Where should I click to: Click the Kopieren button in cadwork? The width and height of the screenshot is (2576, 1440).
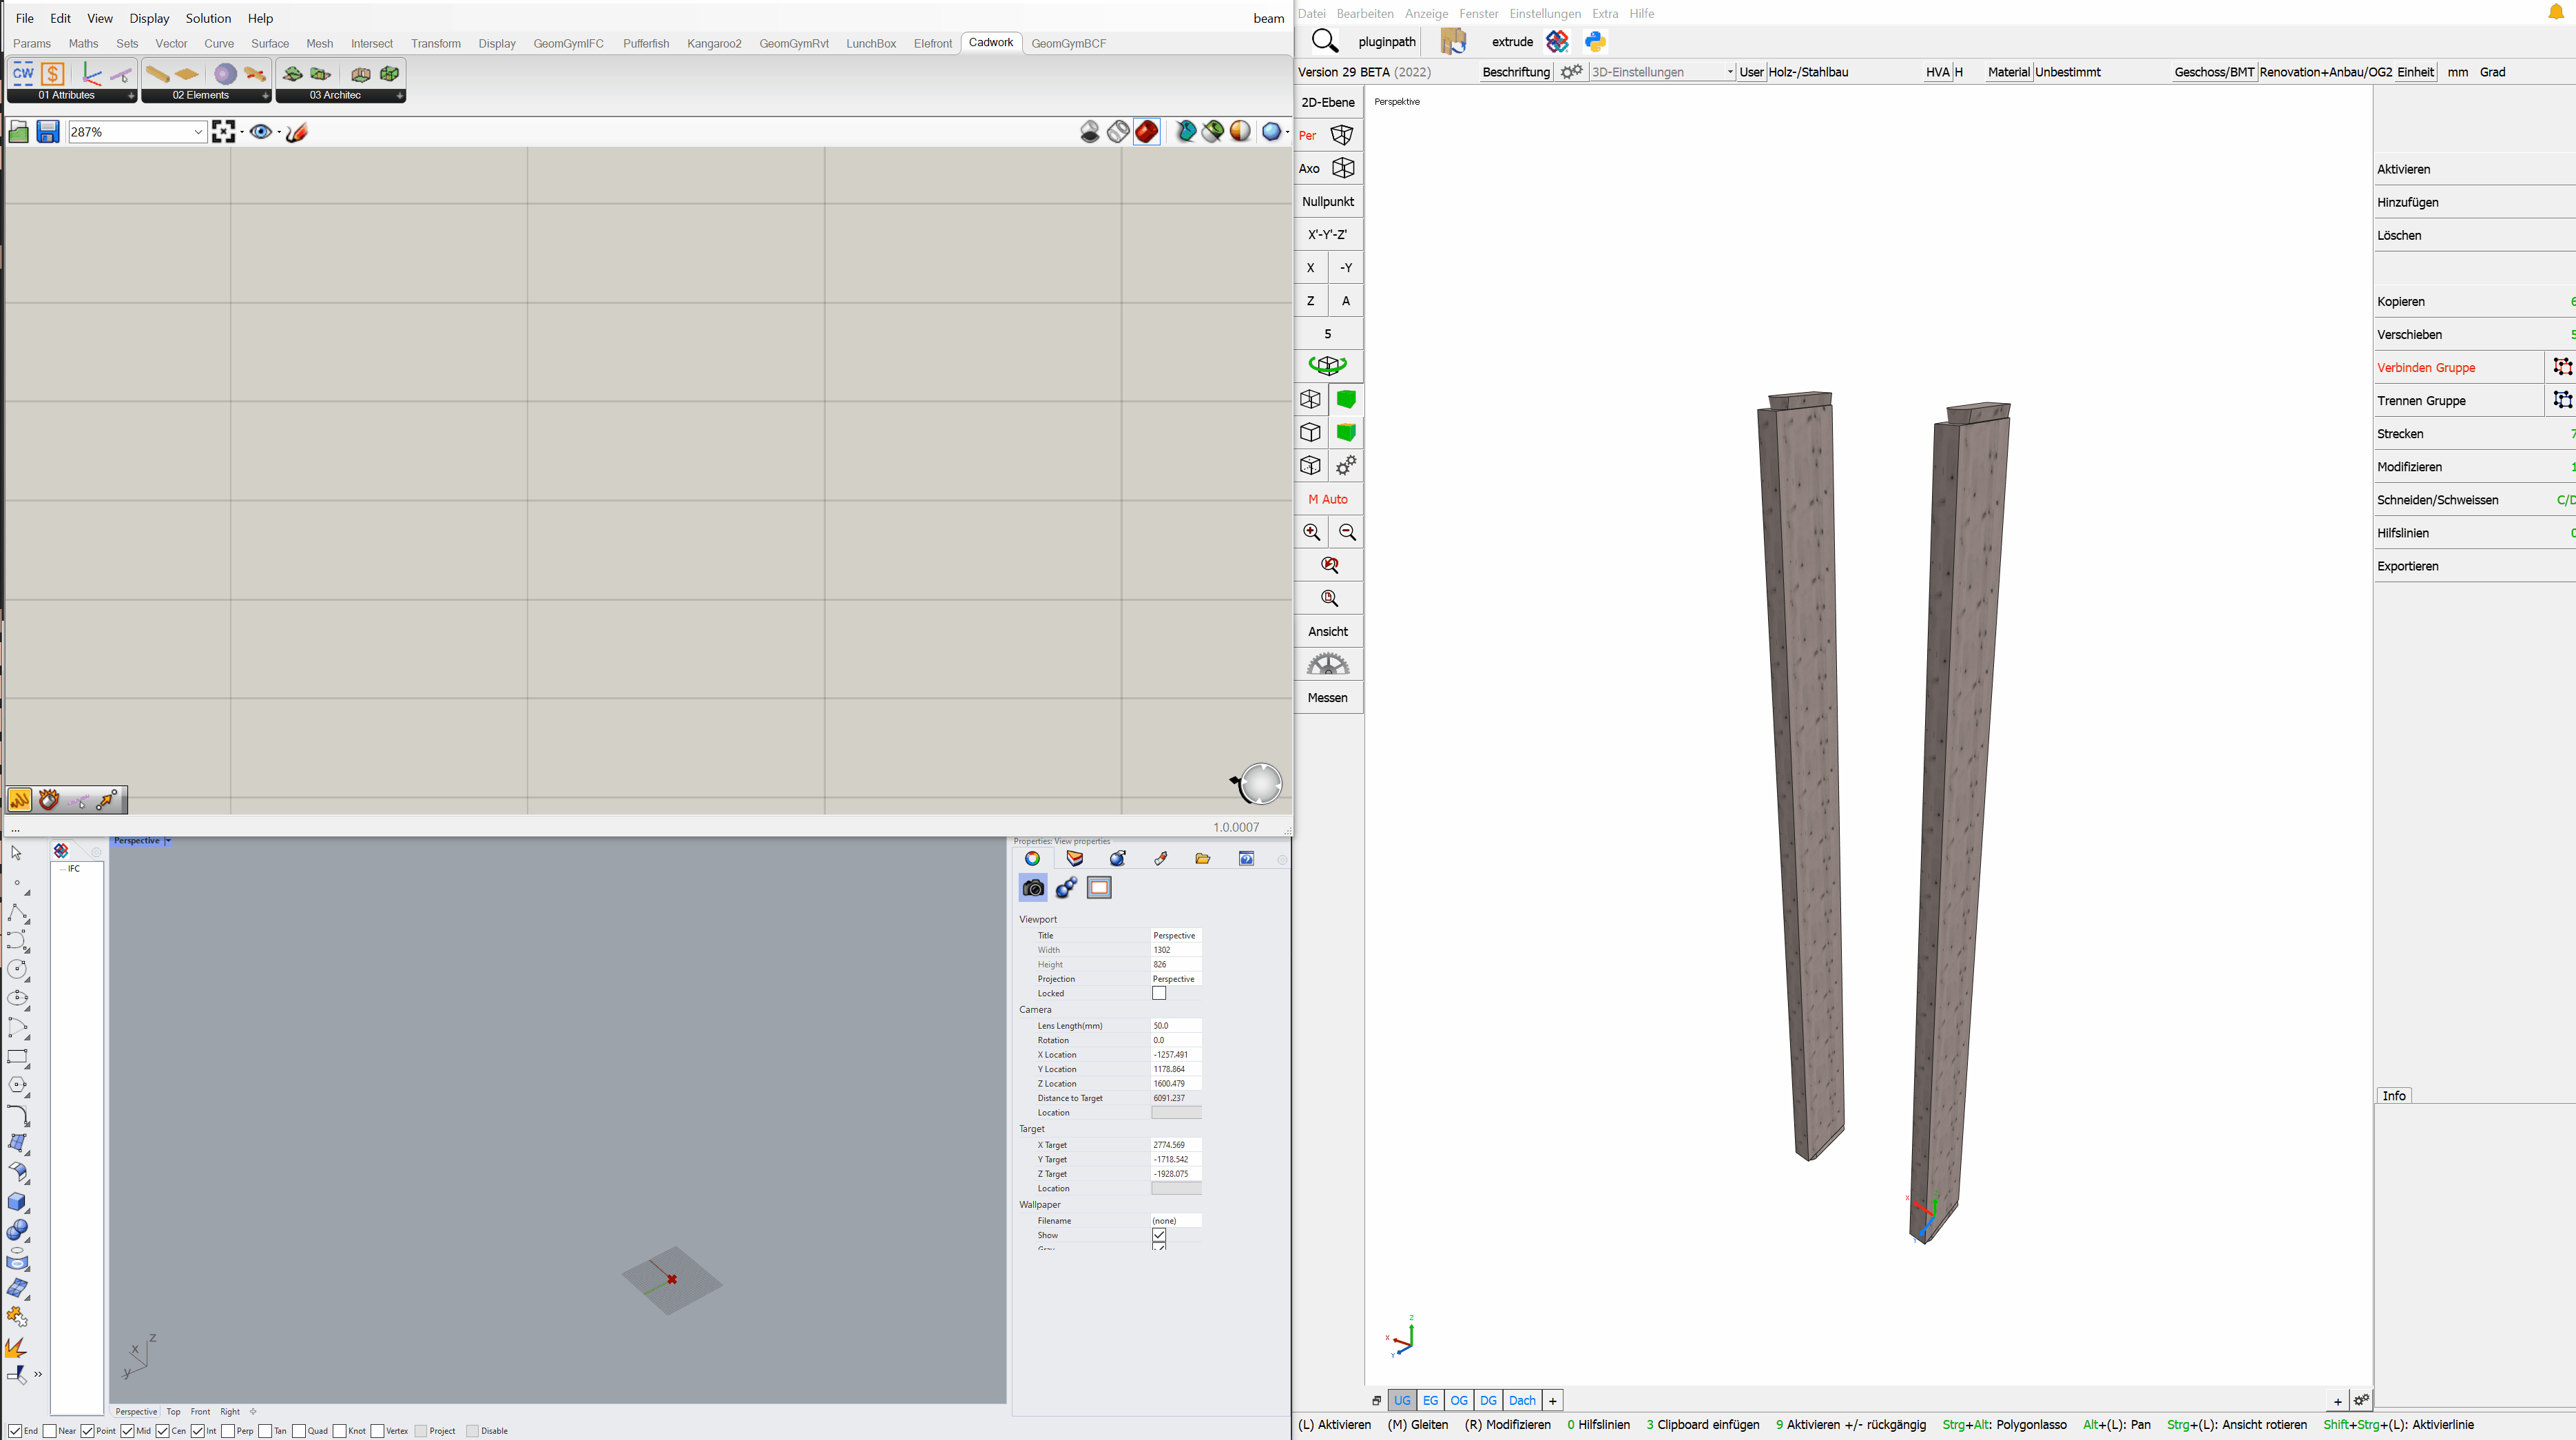click(2474, 301)
